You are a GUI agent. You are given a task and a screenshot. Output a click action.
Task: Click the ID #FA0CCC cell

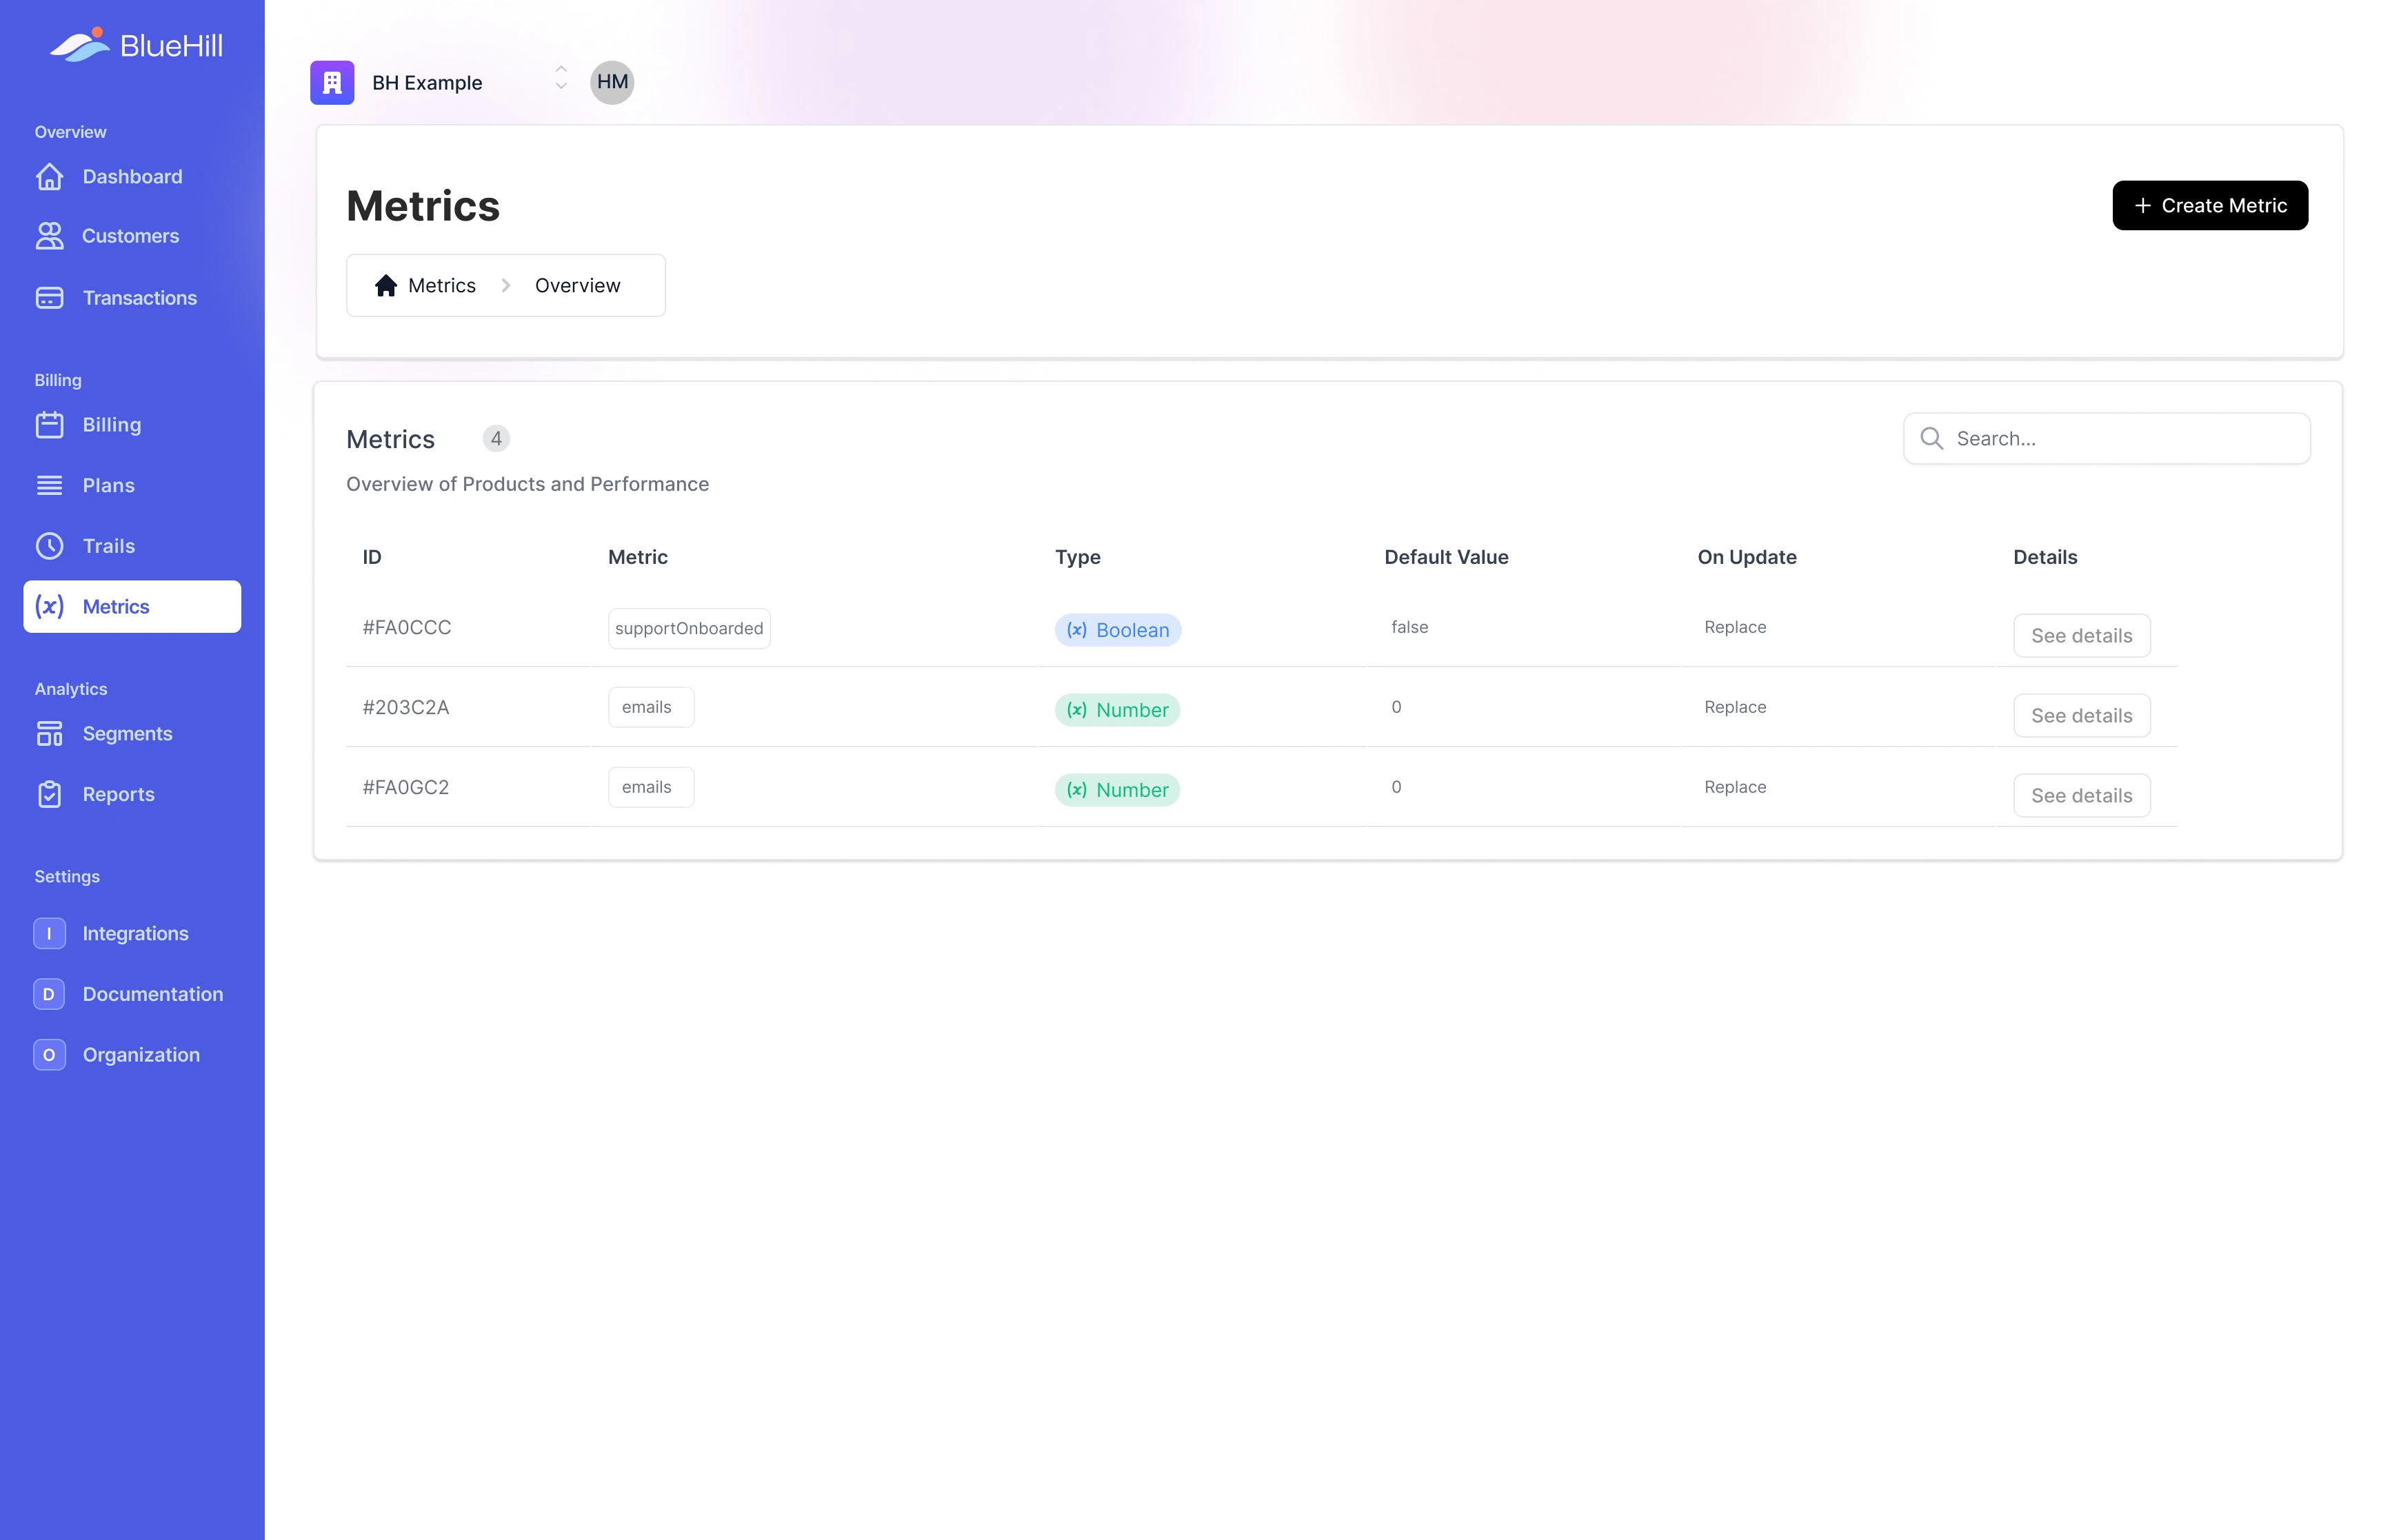(x=406, y=627)
